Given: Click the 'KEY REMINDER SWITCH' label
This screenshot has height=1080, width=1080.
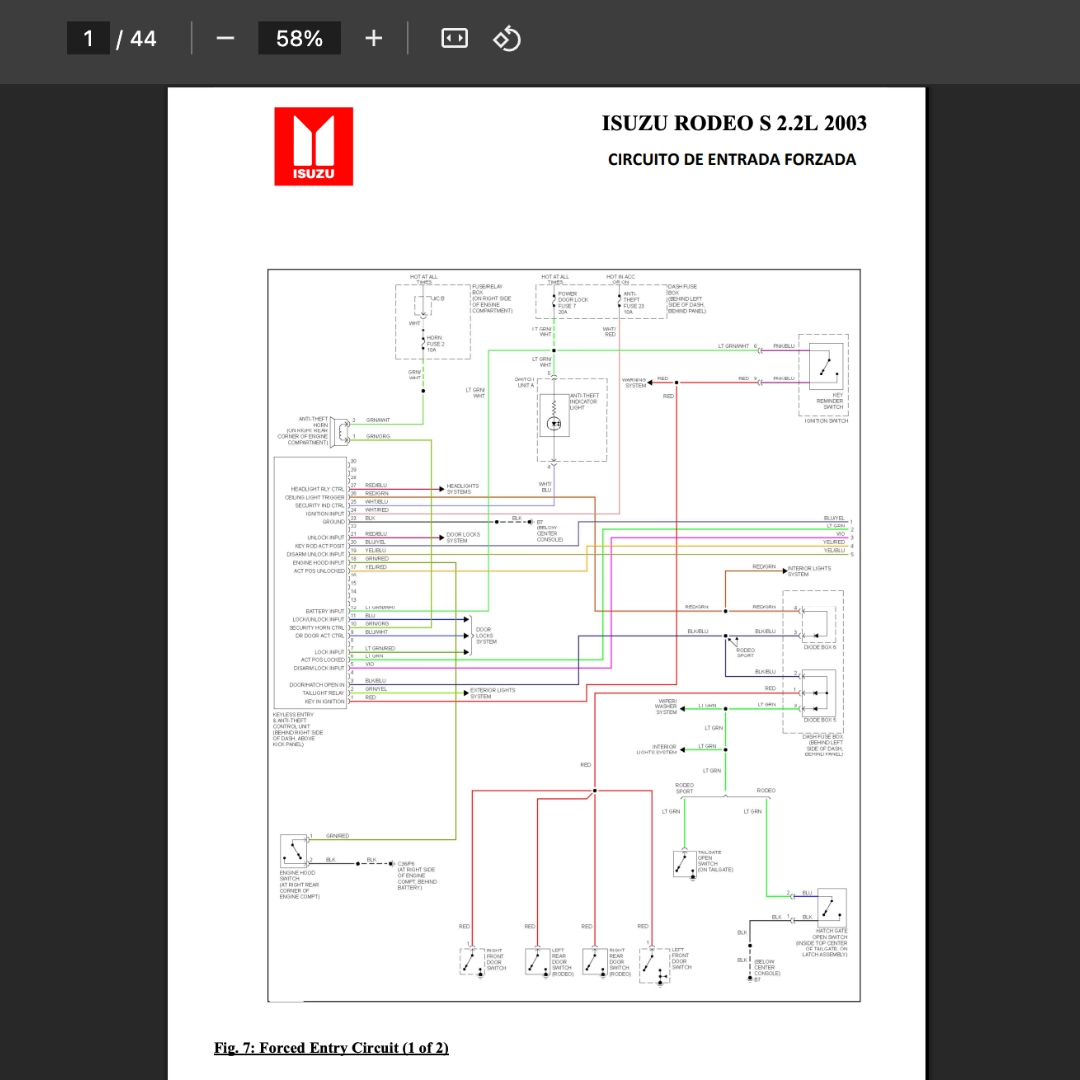Looking at the screenshot, I should click(x=830, y=401).
